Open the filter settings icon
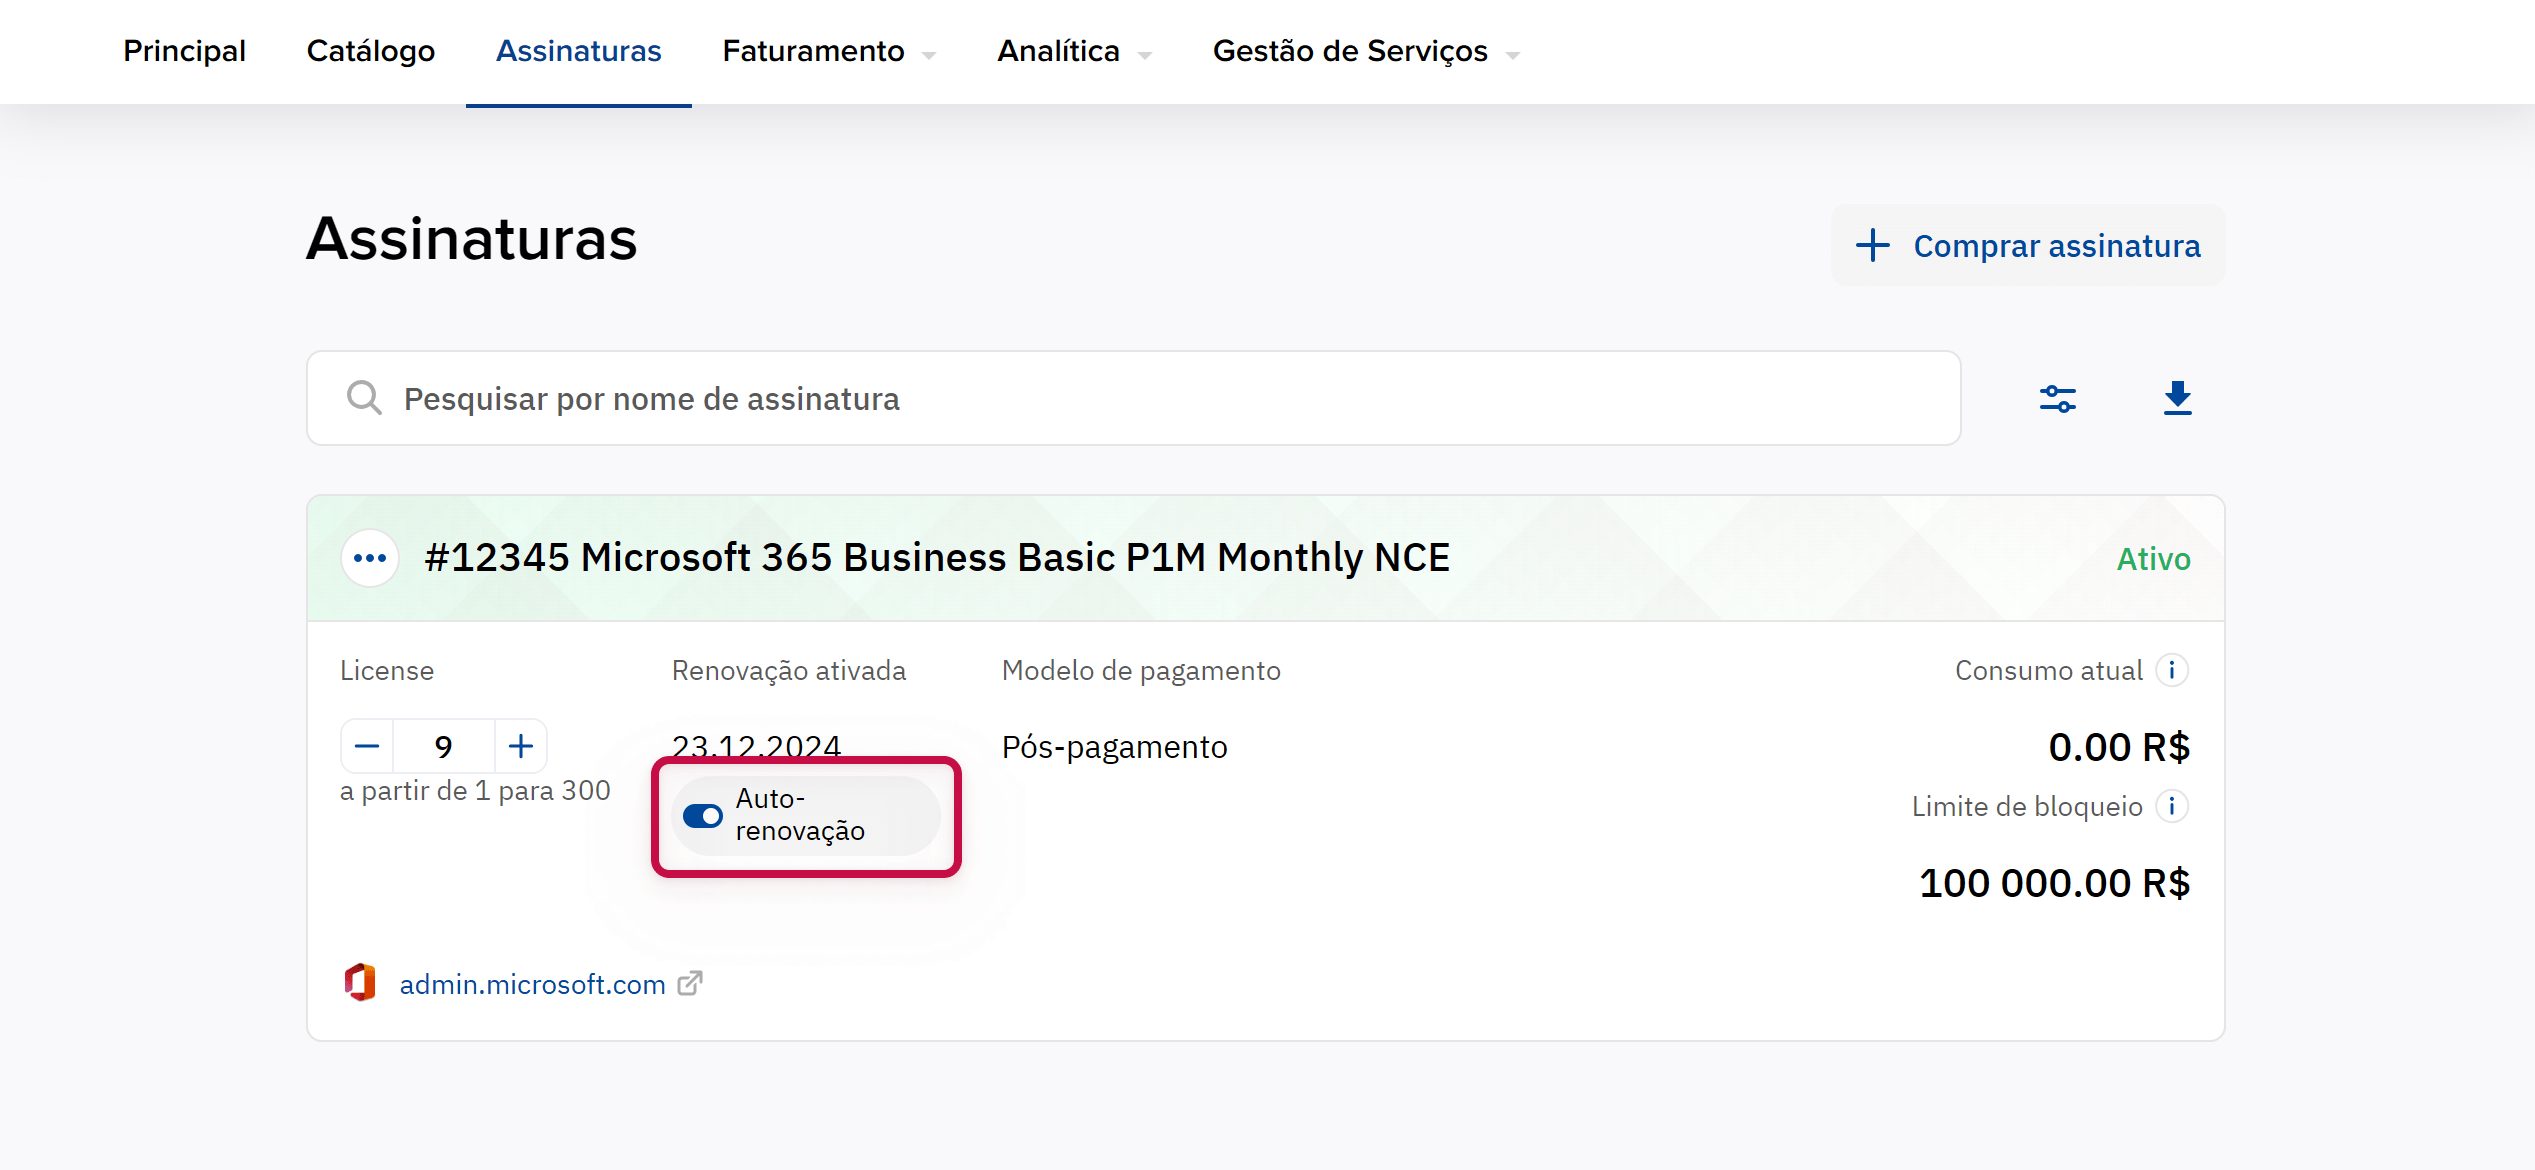This screenshot has height=1170, width=2535. (2057, 399)
